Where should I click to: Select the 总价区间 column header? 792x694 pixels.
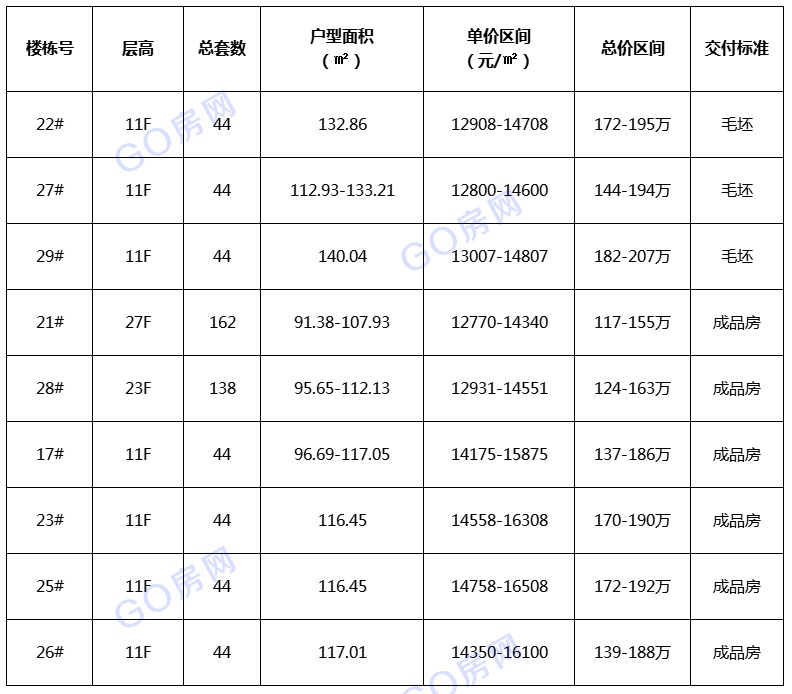tap(632, 49)
